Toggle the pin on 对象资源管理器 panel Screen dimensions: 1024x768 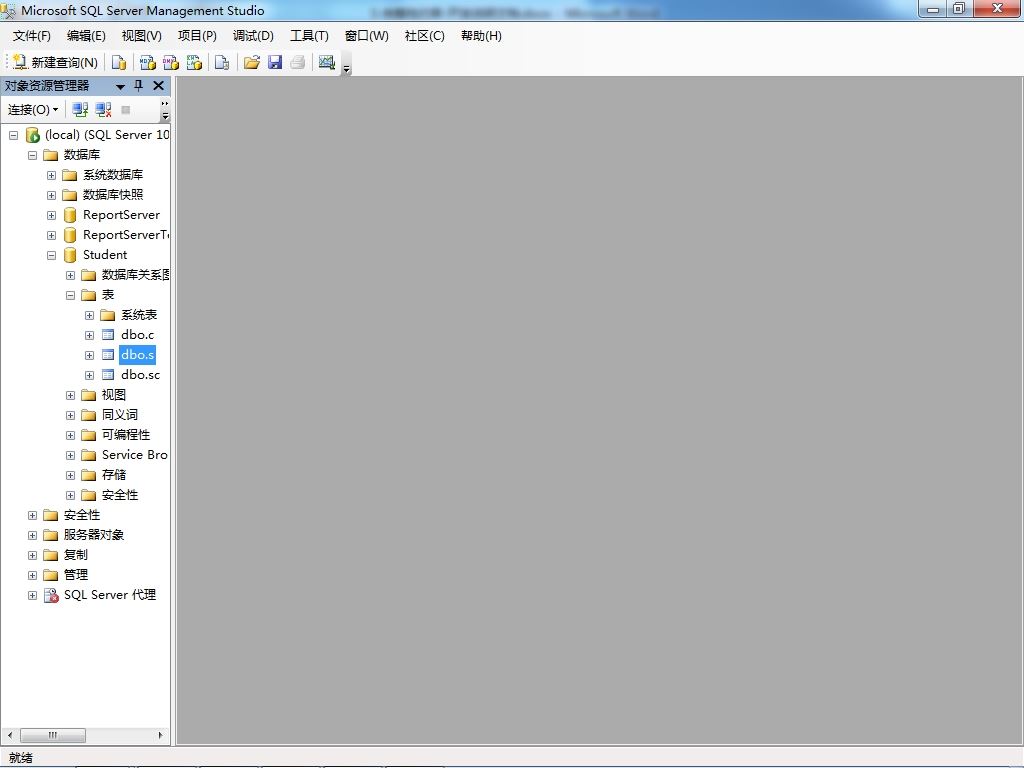[138, 86]
